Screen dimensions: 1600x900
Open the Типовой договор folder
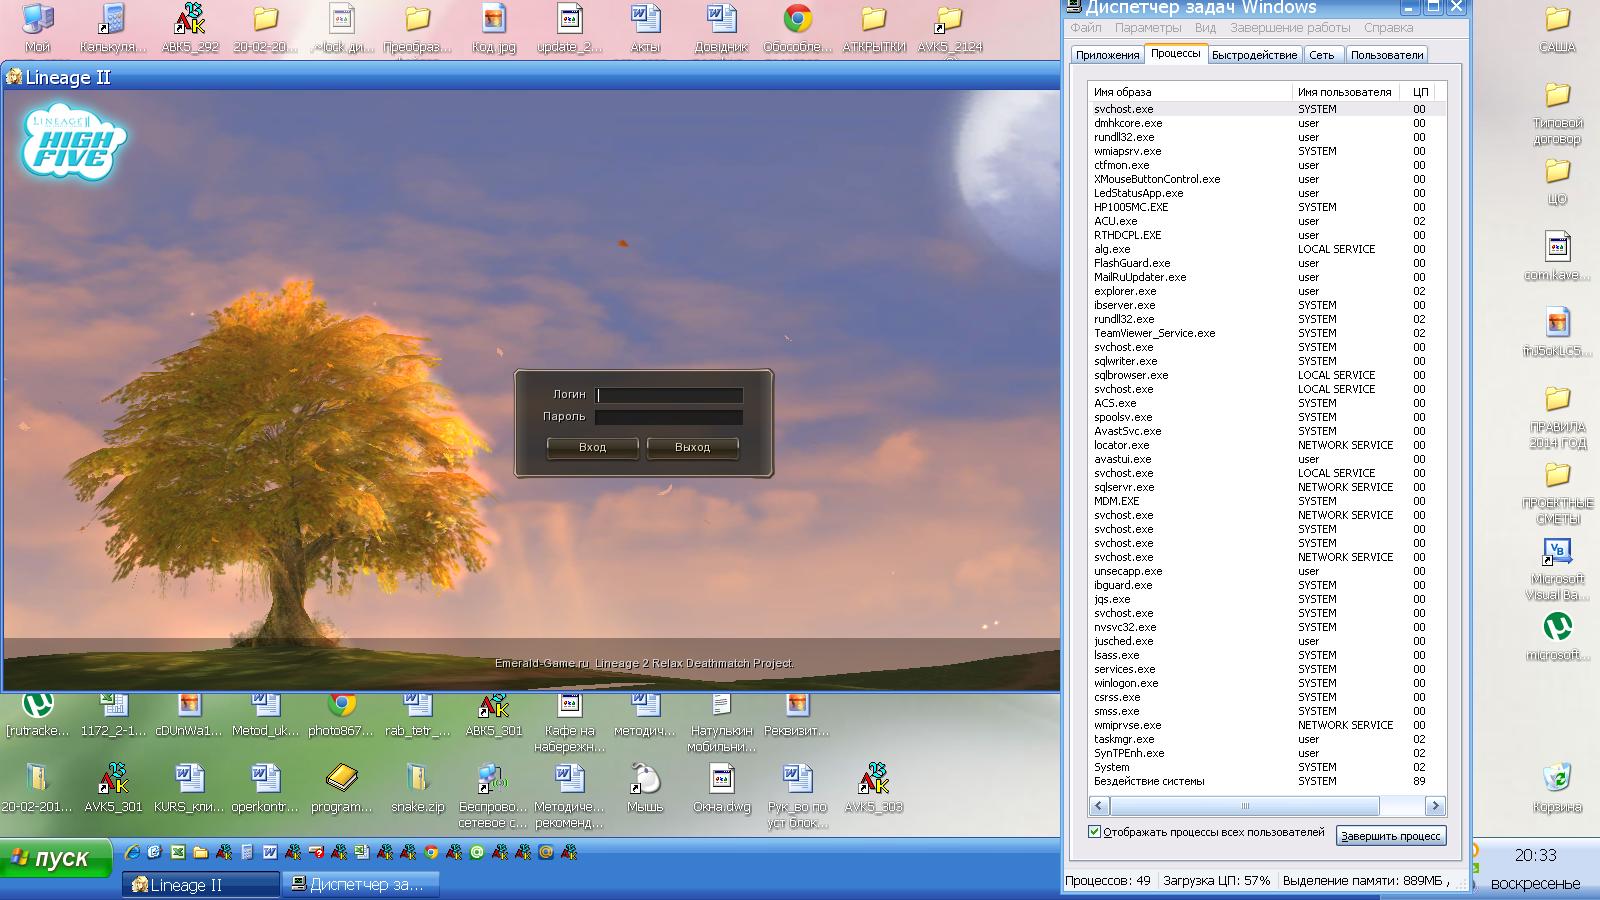(1557, 112)
